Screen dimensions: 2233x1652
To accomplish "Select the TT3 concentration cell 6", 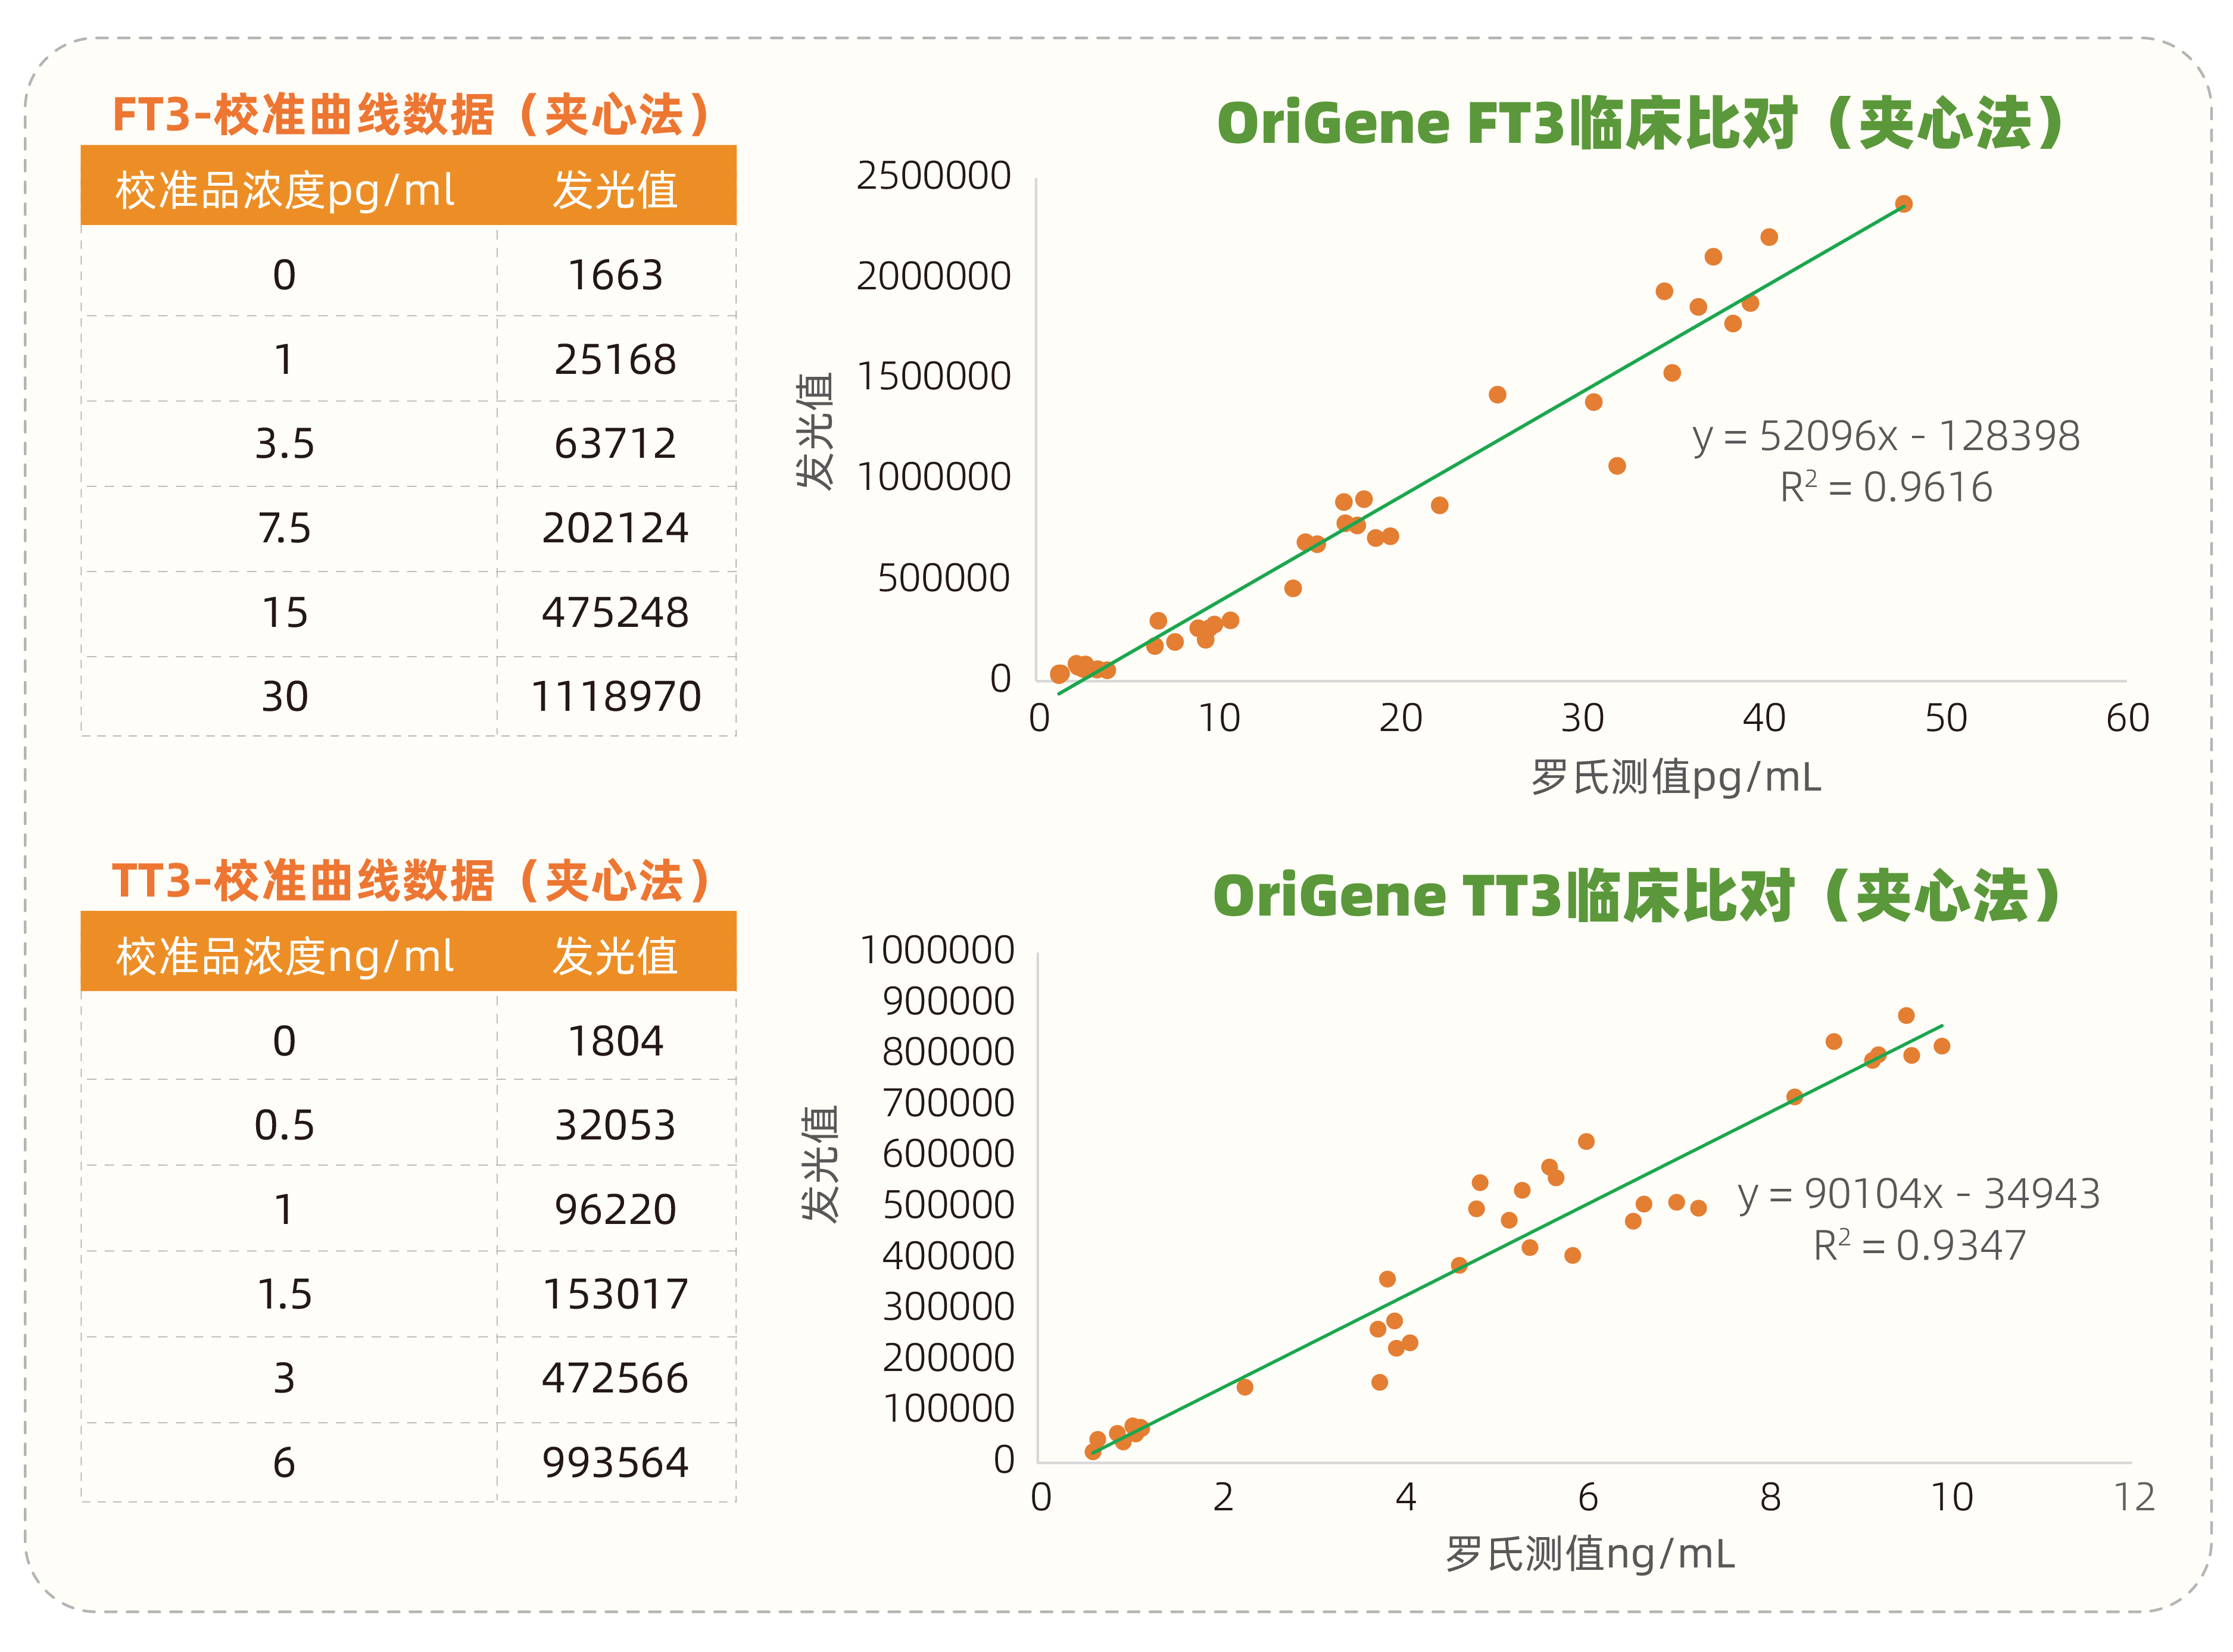I will (x=285, y=1463).
